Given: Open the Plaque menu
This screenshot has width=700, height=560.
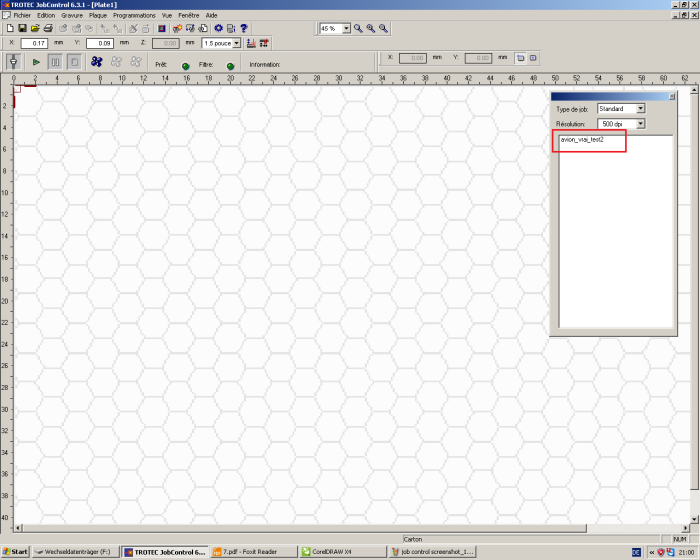Looking at the screenshot, I should point(98,15).
